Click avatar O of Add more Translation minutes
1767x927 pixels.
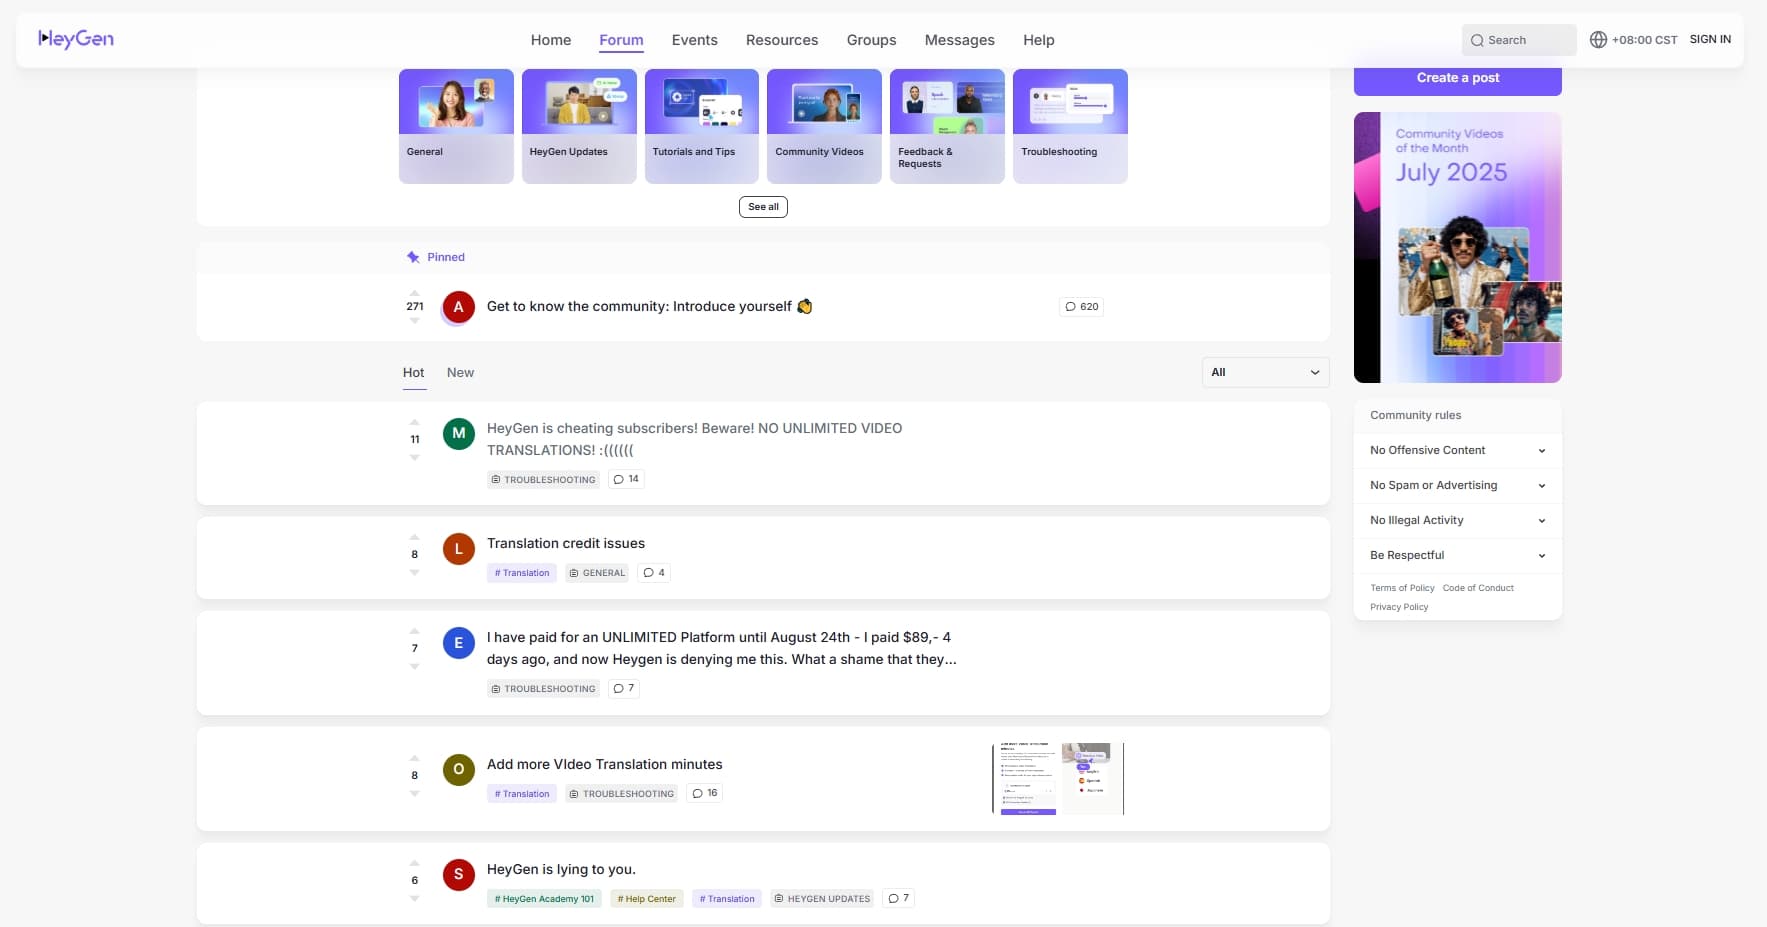pos(459,769)
